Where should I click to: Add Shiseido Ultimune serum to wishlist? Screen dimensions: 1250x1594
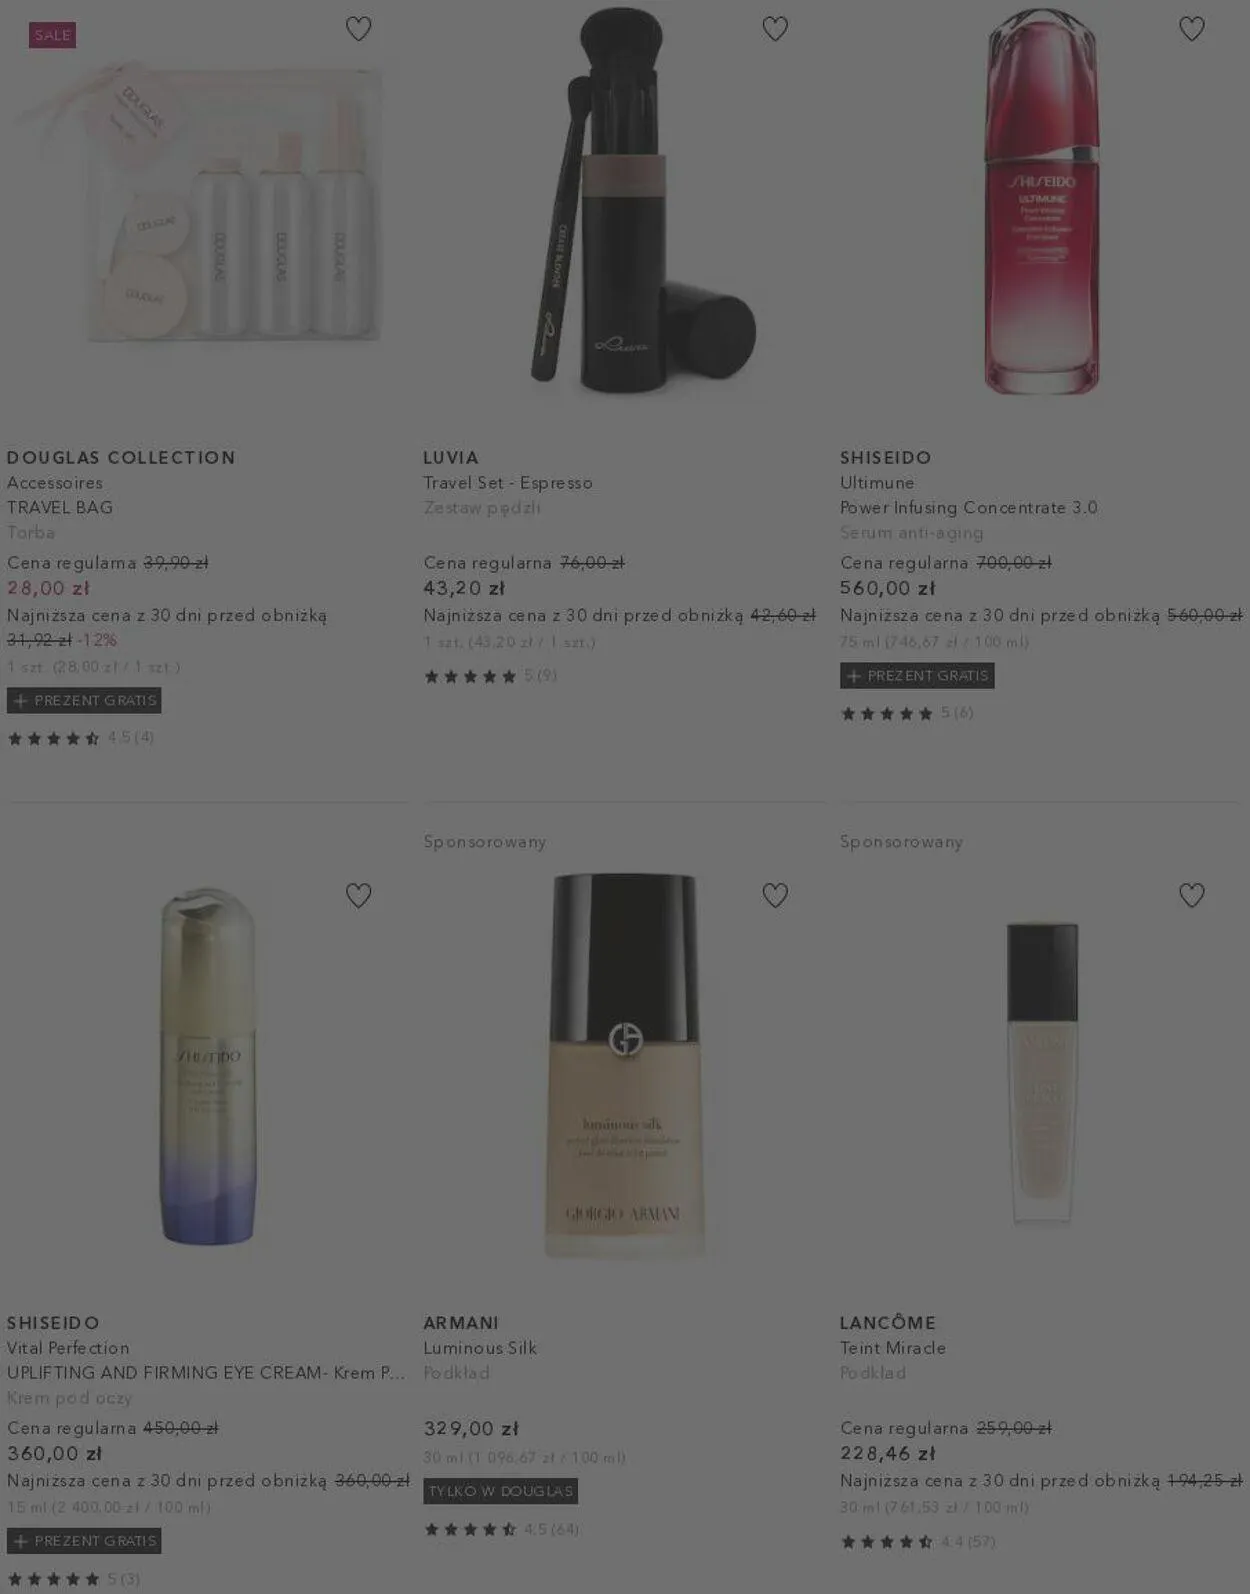click(x=1191, y=29)
